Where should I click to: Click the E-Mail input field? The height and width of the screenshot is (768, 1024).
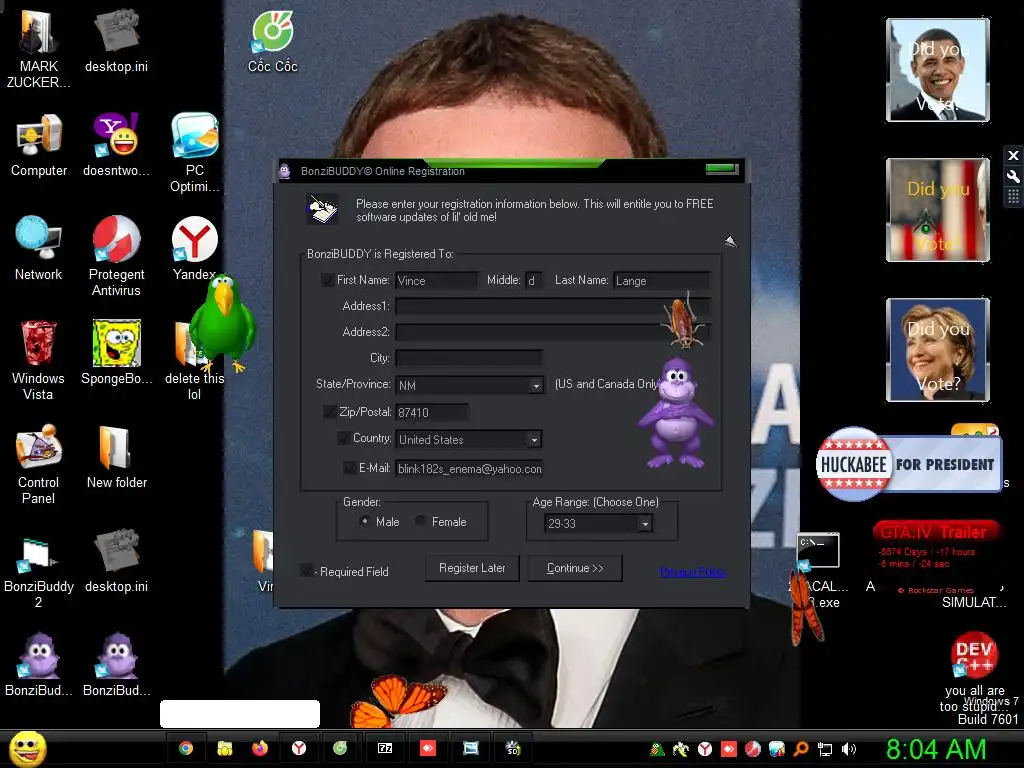tap(469, 468)
